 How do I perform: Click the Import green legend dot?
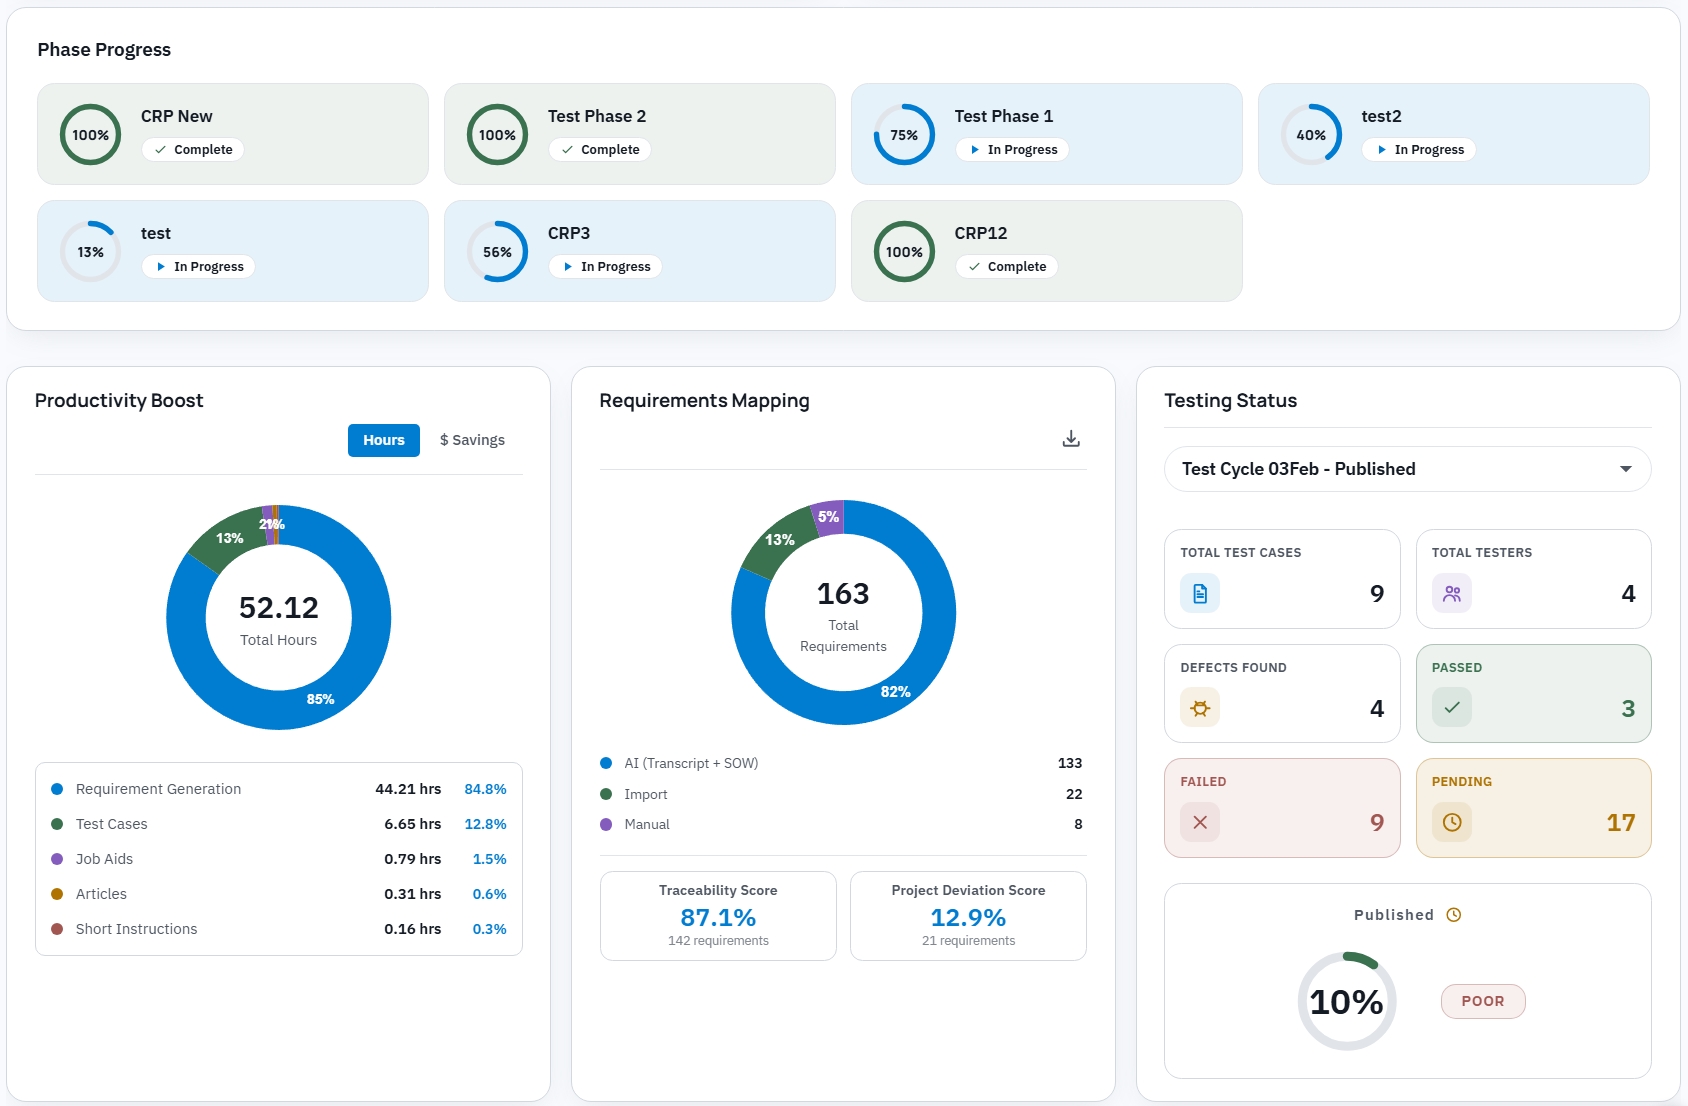606,794
